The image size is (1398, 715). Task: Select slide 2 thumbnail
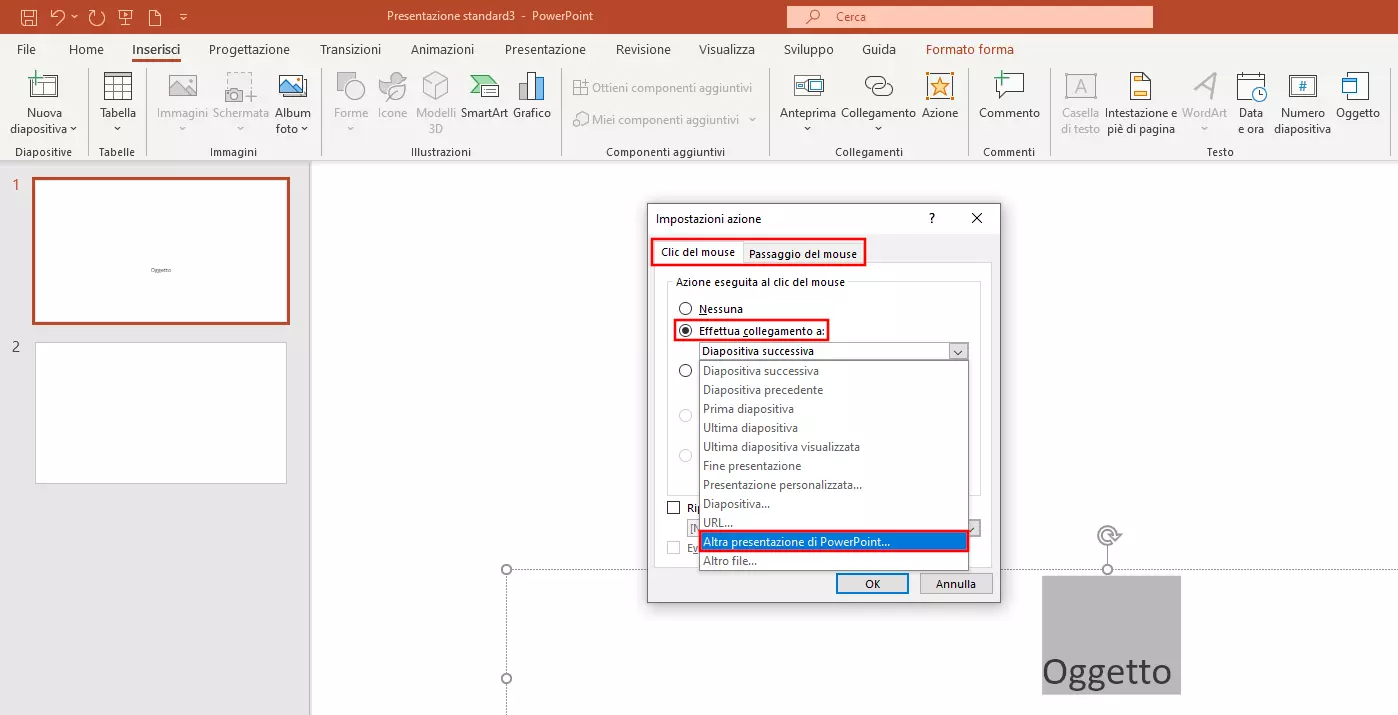click(161, 413)
